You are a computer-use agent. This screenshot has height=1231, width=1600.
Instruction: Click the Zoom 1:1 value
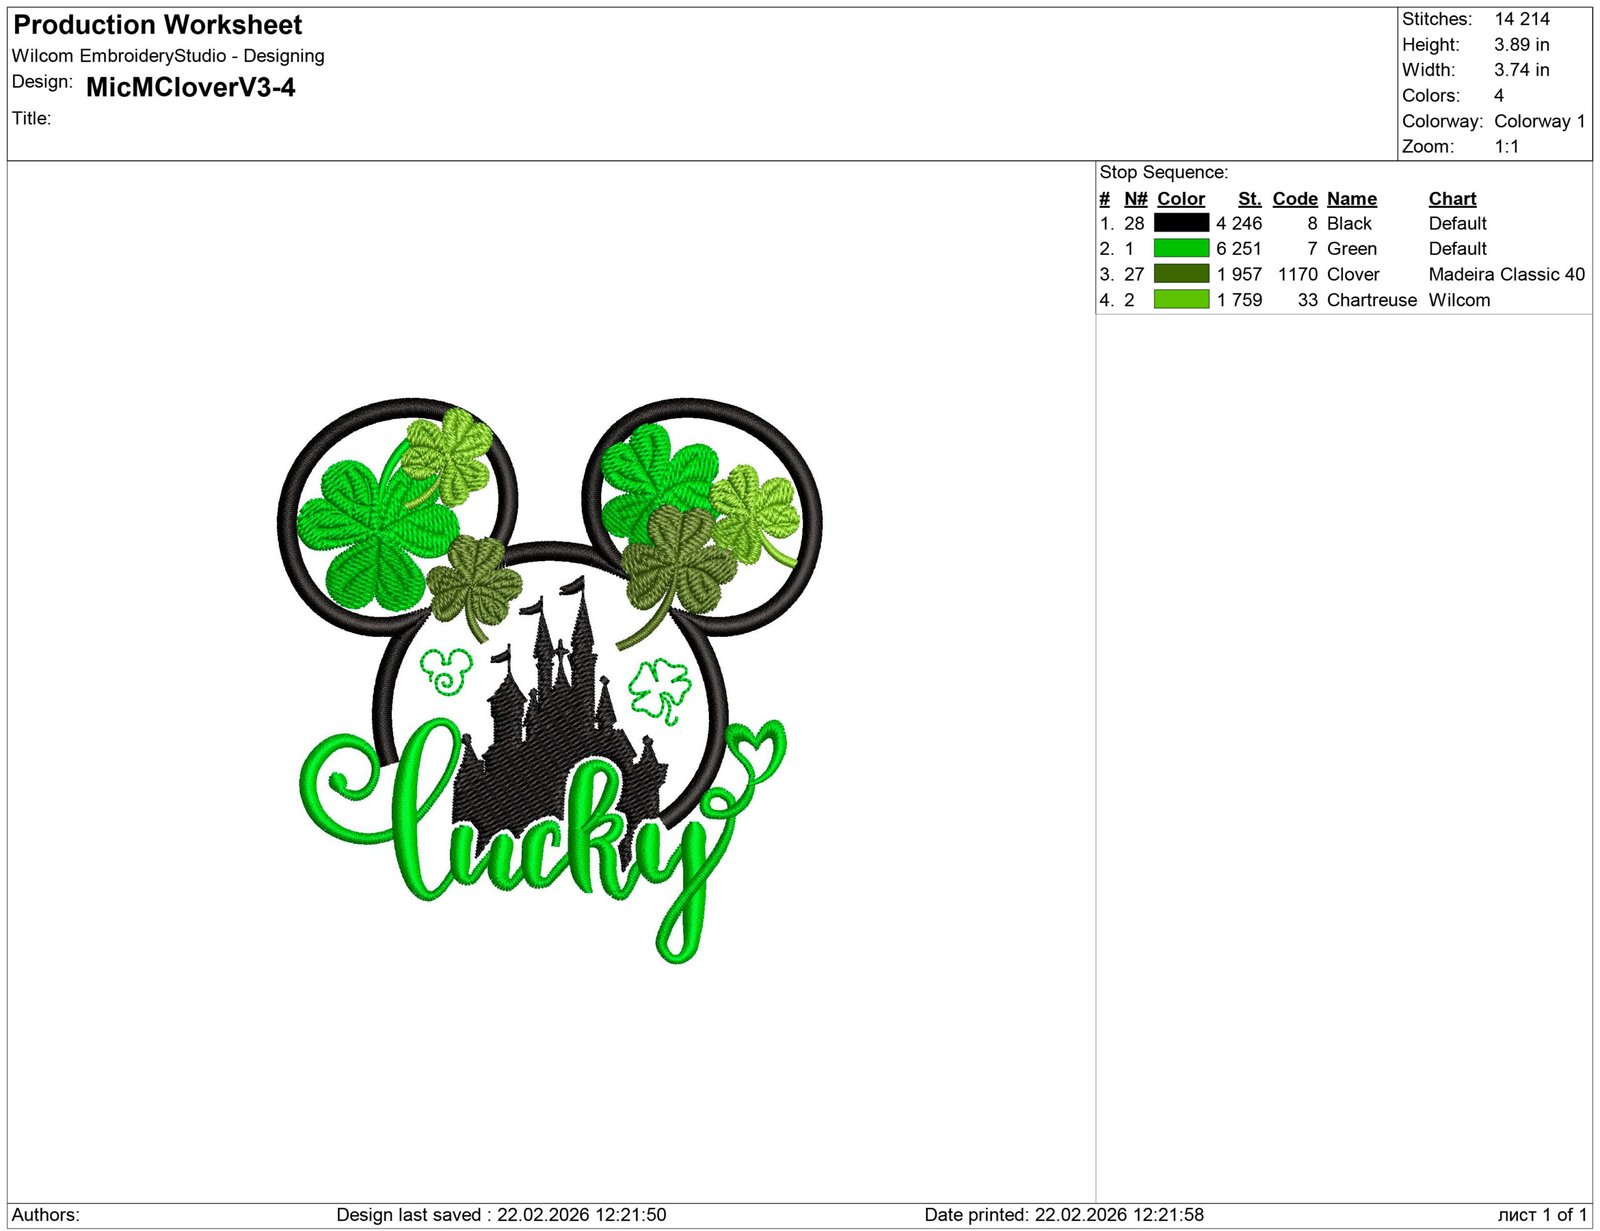click(x=1505, y=146)
